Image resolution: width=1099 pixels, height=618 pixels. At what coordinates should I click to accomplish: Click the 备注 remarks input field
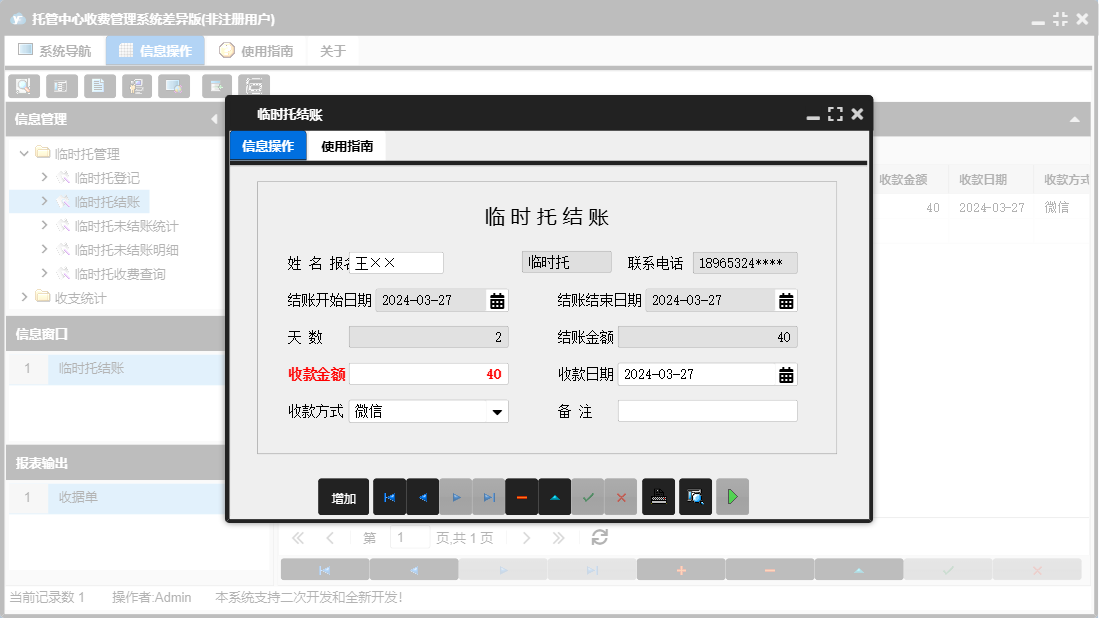pos(707,410)
